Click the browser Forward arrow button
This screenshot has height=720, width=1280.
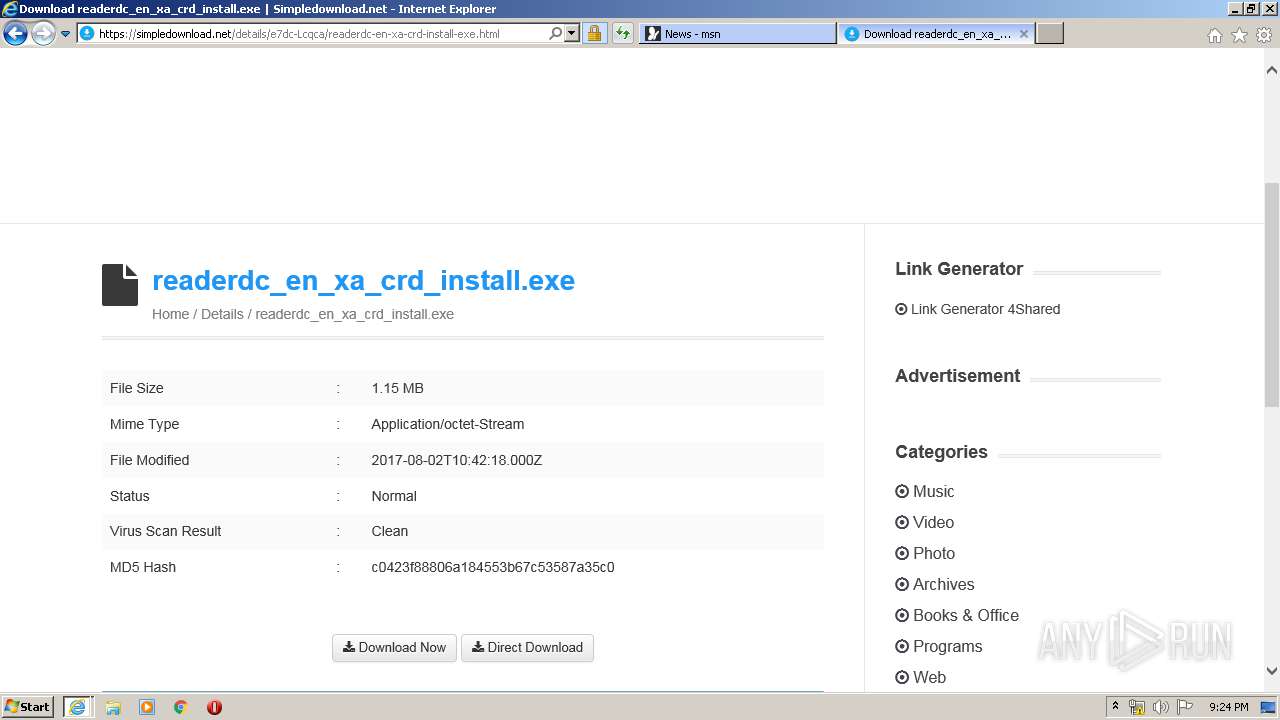[x=43, y=34]
